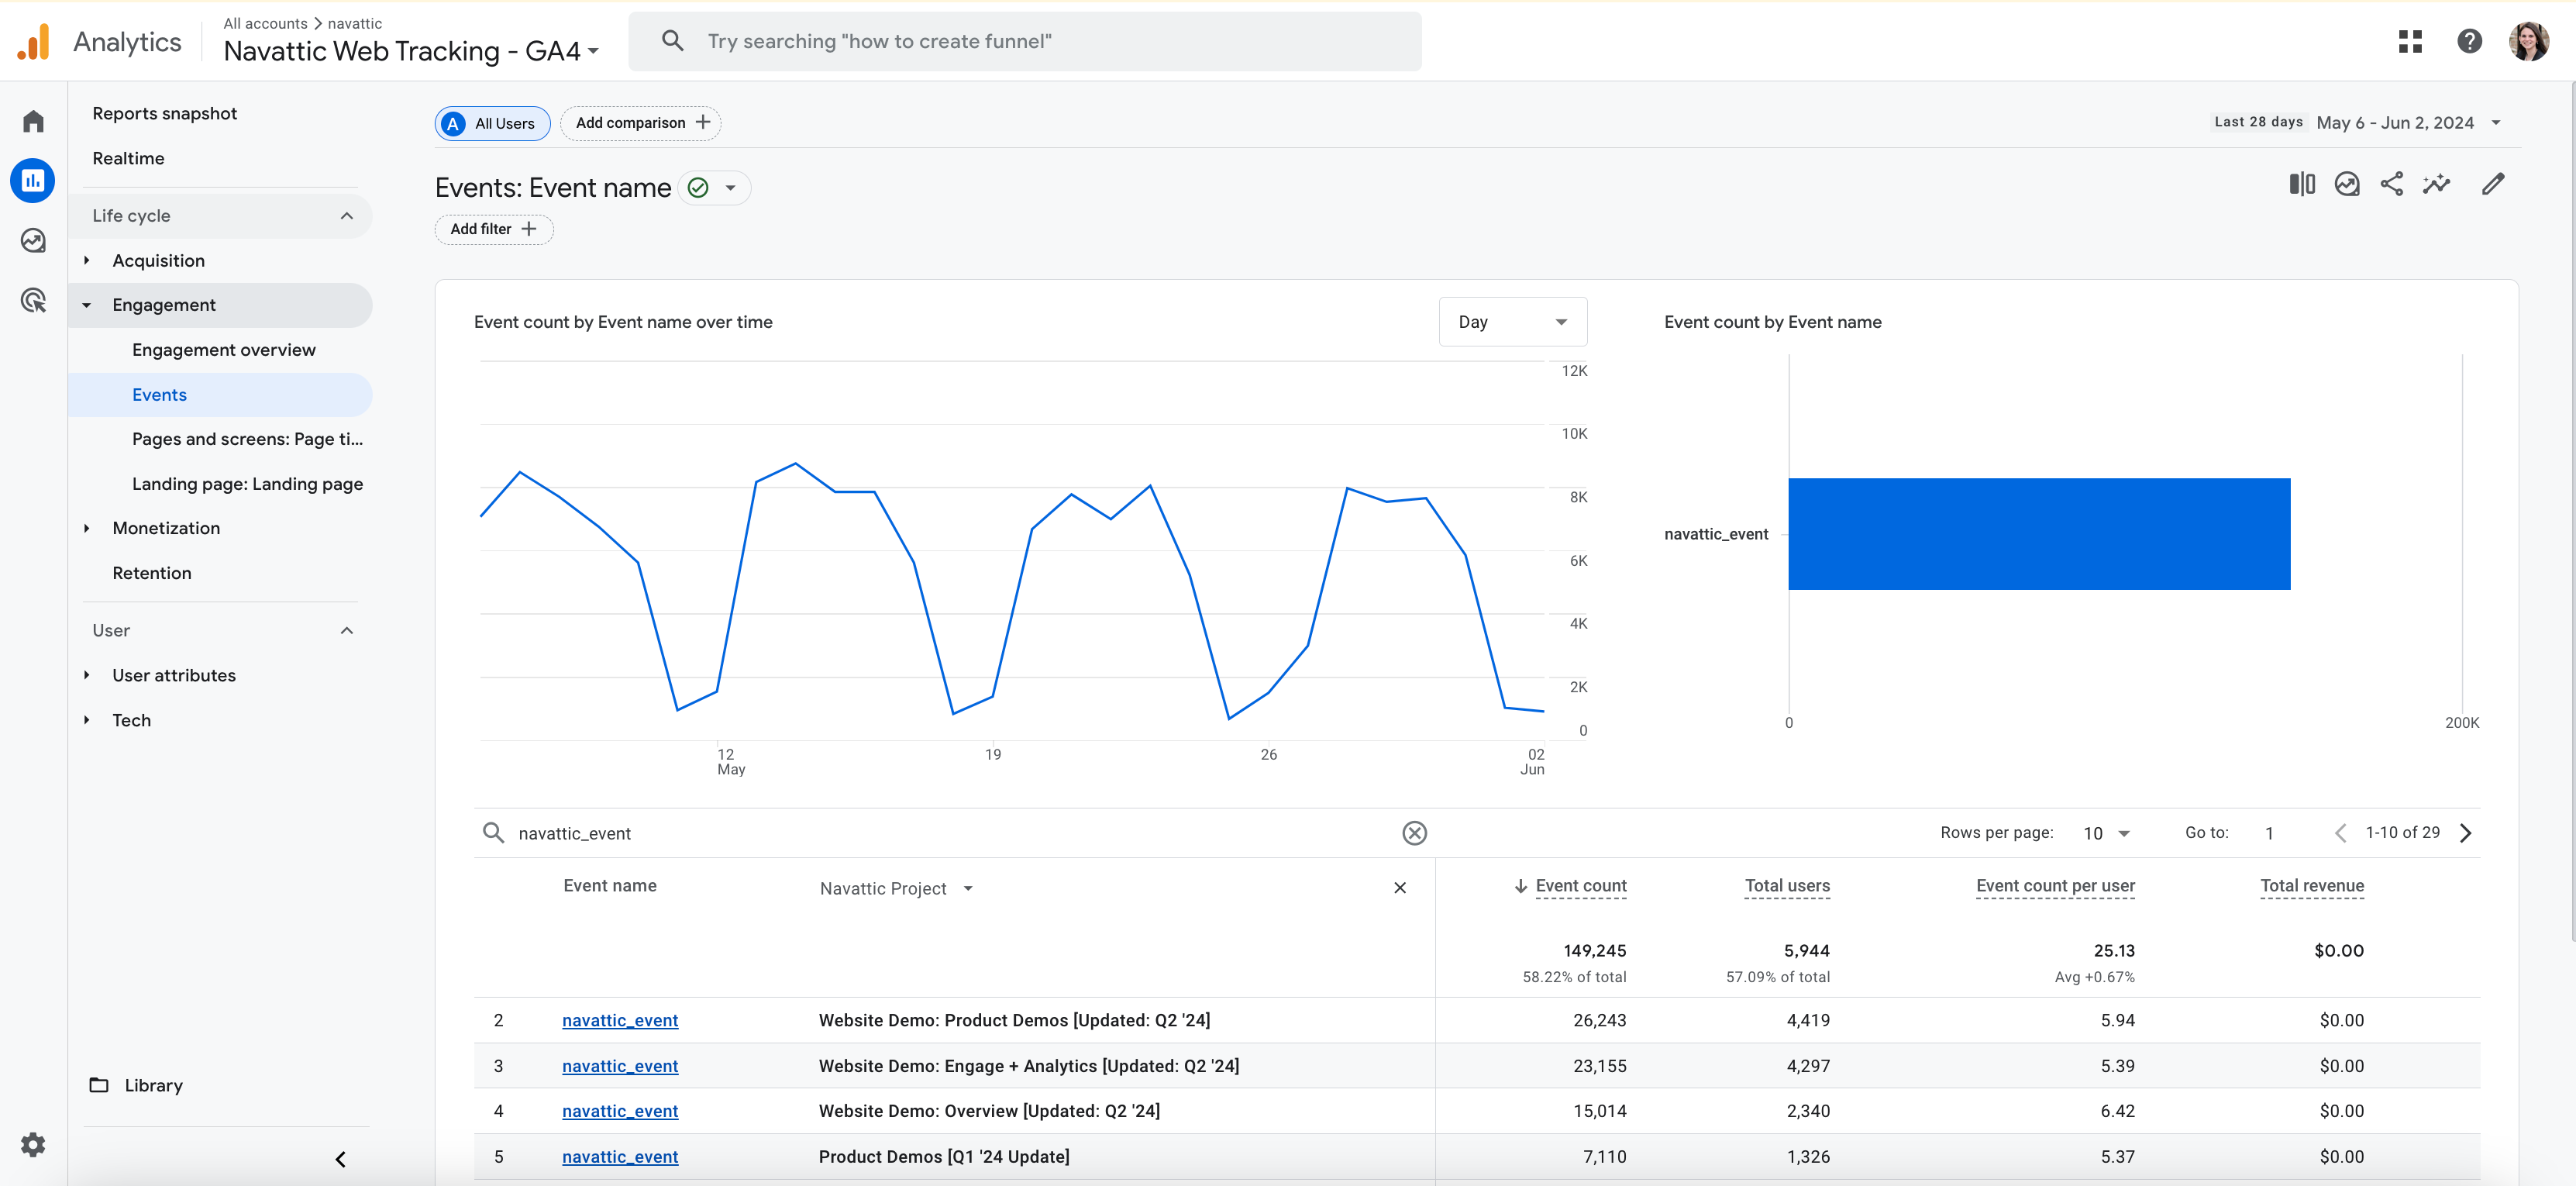Viewport: 2576px width, 1186px height.
Task: Click the Edit comparisons icon
Action: [2302, 184]
